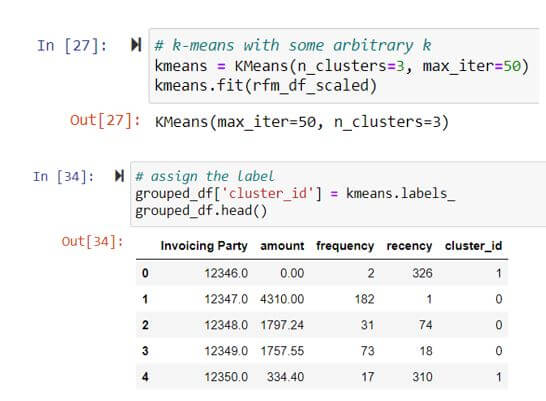
Task: Click the recency column header
Action: (x=409, y=246)
